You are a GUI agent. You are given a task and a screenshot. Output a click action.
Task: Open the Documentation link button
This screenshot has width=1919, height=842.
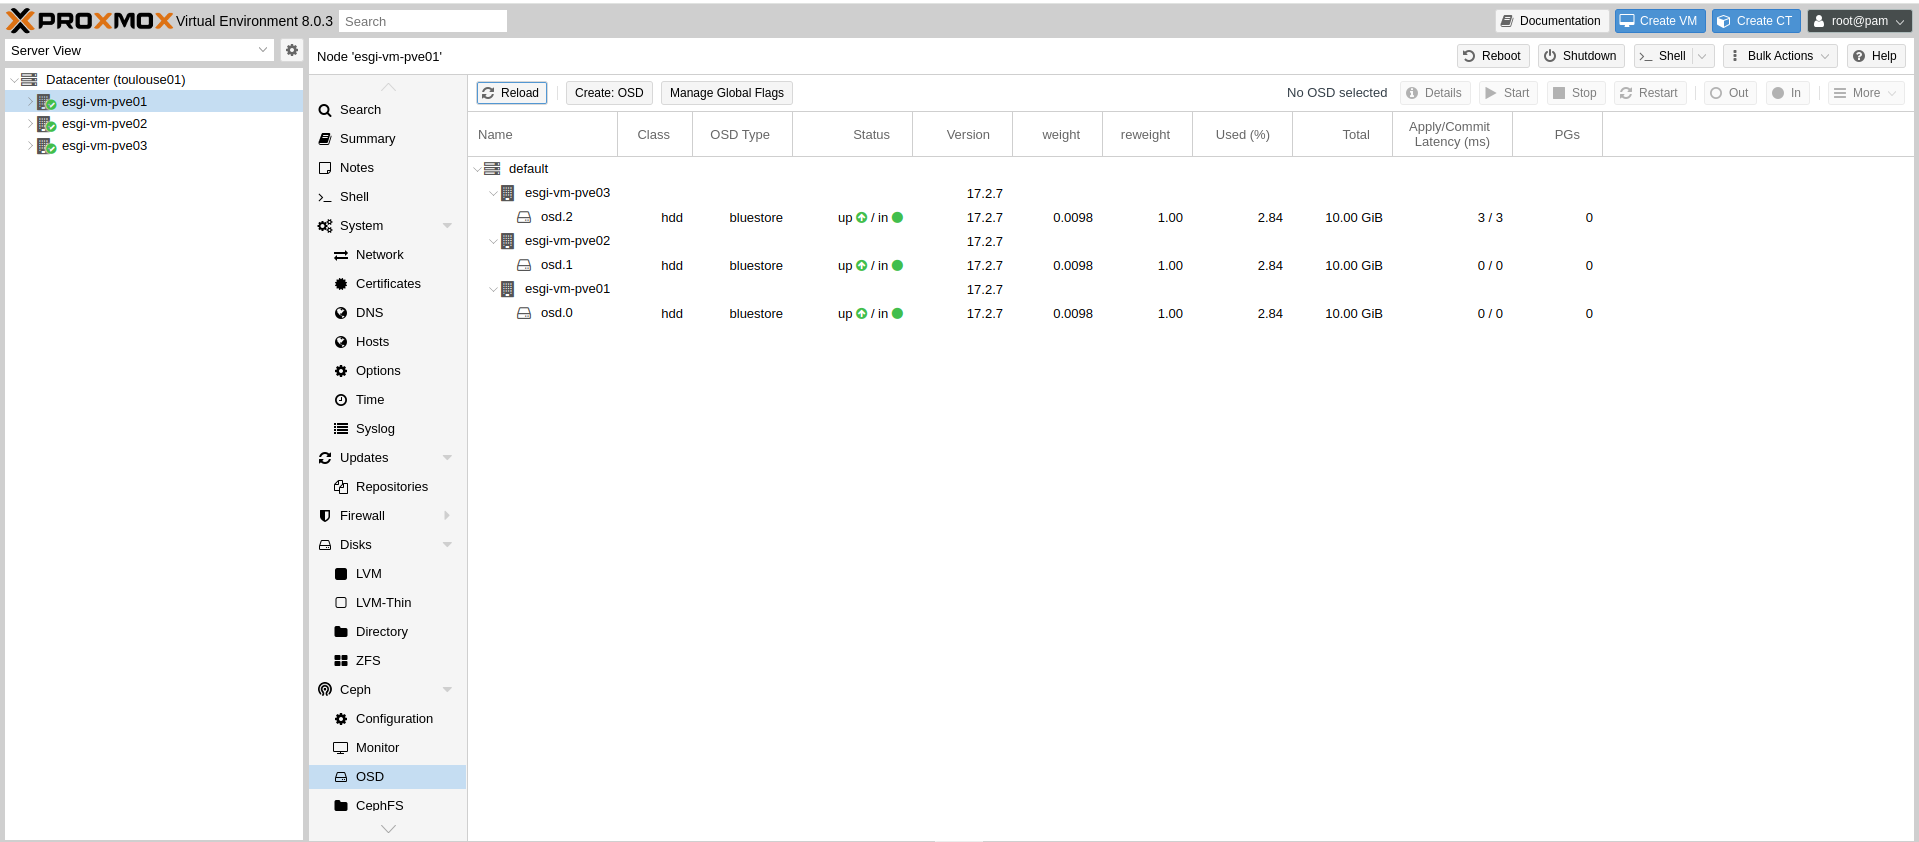click(x=1551, y=21)
